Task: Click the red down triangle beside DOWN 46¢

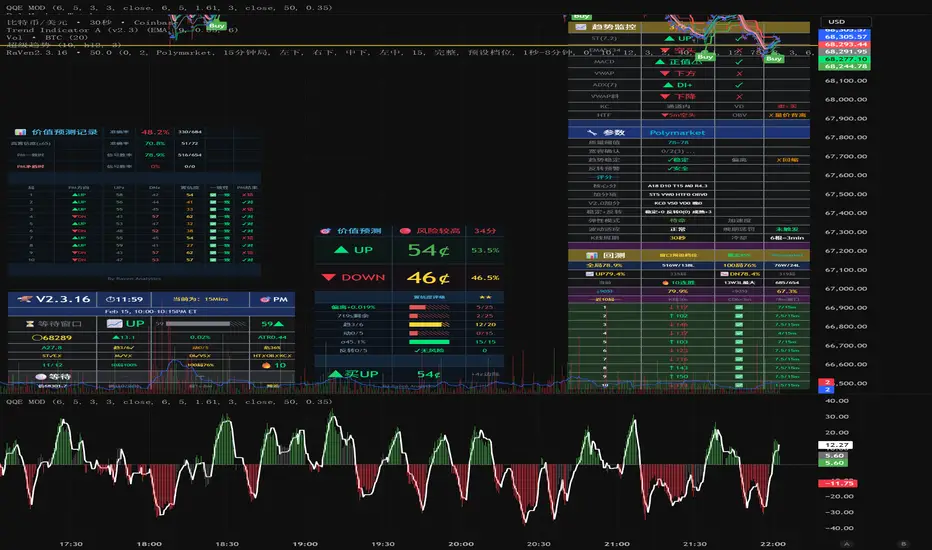Action: [x=329, y=277]
